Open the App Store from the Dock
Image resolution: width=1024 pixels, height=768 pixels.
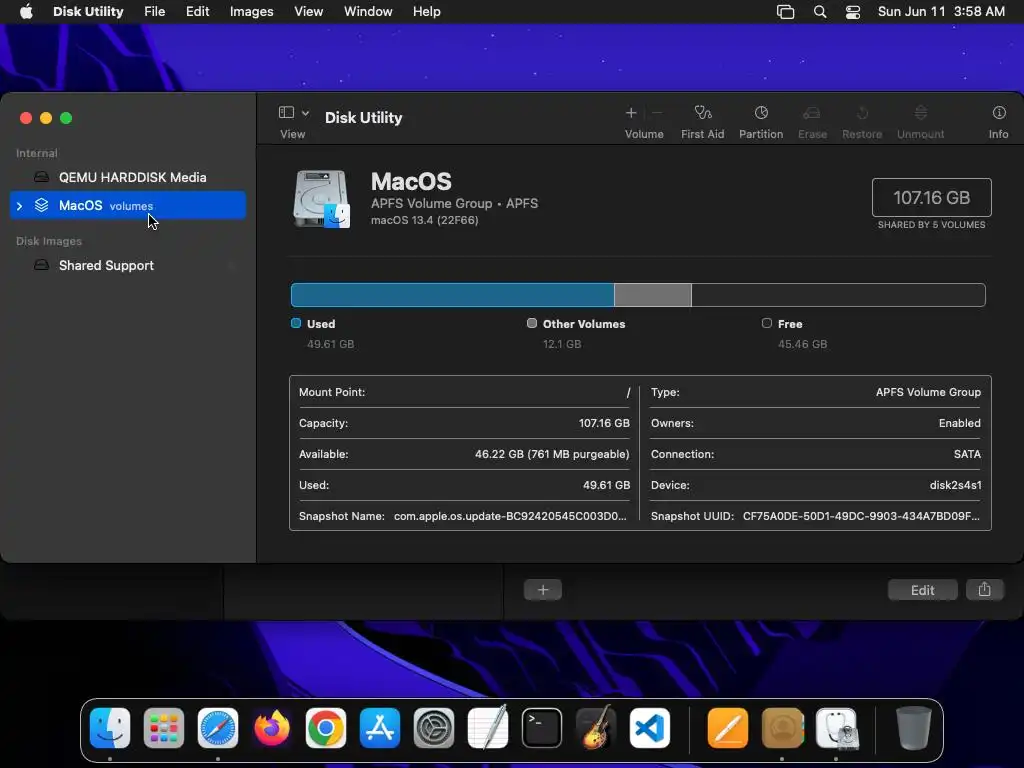[x=380, y=728]
